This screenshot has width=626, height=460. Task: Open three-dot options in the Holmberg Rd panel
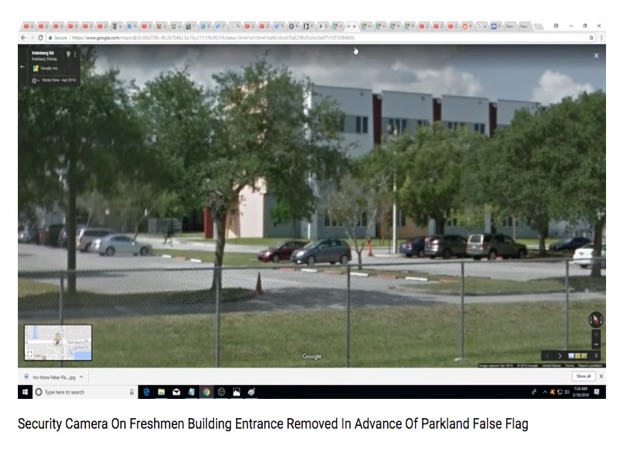click(x=75, y=54)
